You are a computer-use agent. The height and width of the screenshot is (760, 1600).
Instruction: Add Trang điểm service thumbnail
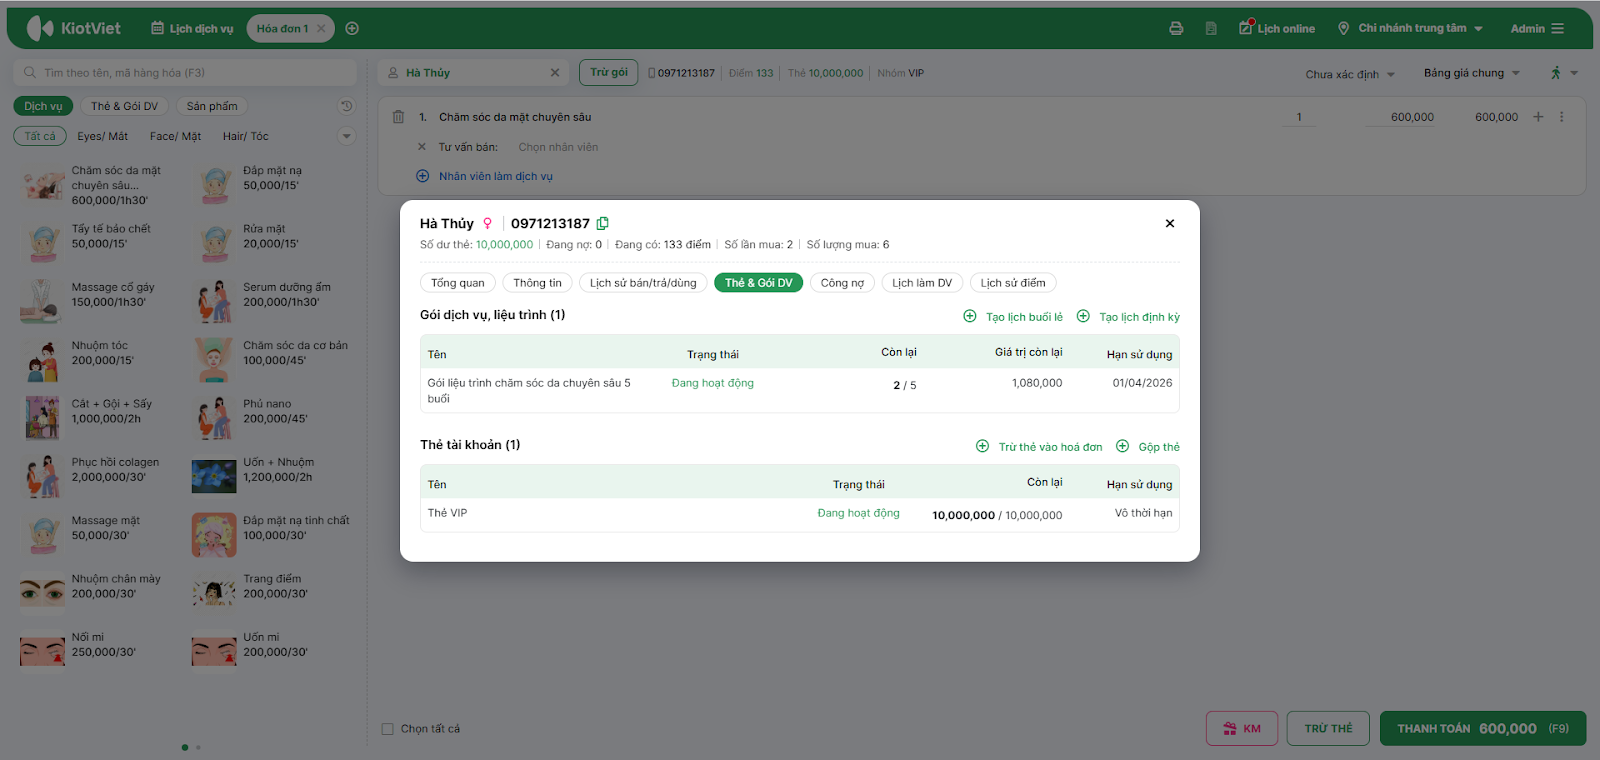(x=215, y=592)
